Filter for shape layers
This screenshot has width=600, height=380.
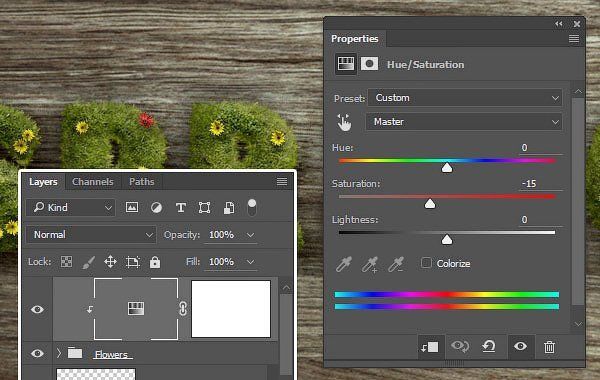[204, 207]
